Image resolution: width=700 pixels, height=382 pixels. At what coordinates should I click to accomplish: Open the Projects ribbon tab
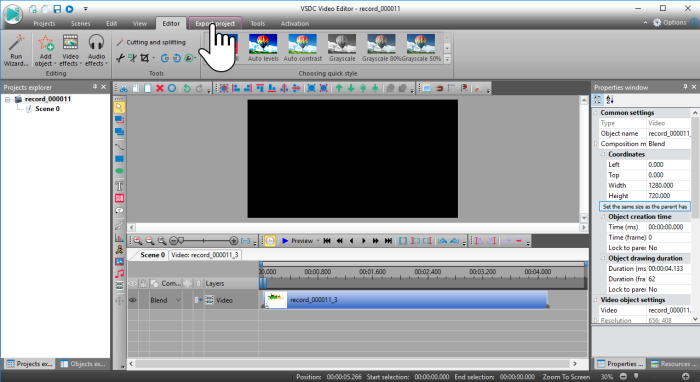(44, 24)
